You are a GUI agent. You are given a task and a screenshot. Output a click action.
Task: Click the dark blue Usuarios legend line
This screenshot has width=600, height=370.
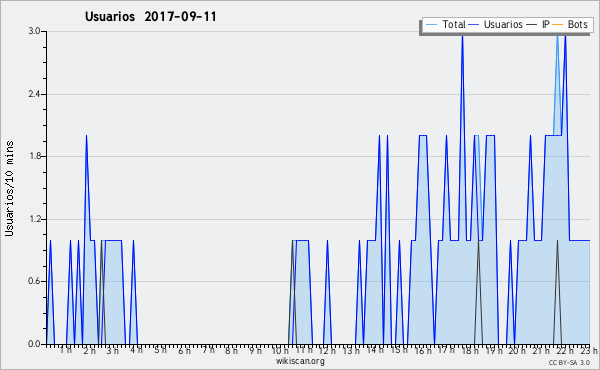pyautogui.click(x=474, y=25)
